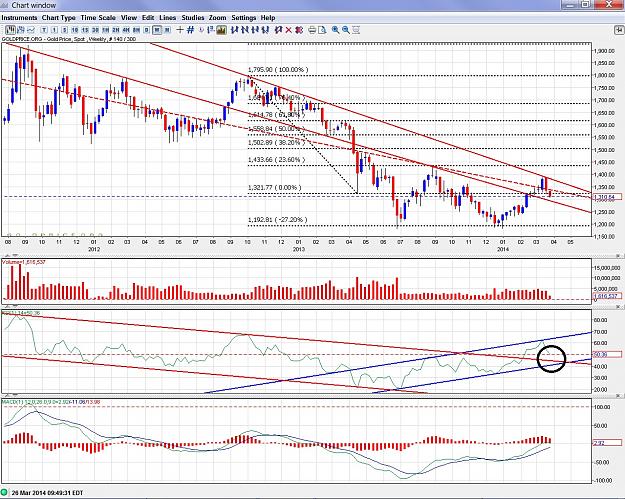Open print preview page icon

pyautogui.click(x=323, y=30)
